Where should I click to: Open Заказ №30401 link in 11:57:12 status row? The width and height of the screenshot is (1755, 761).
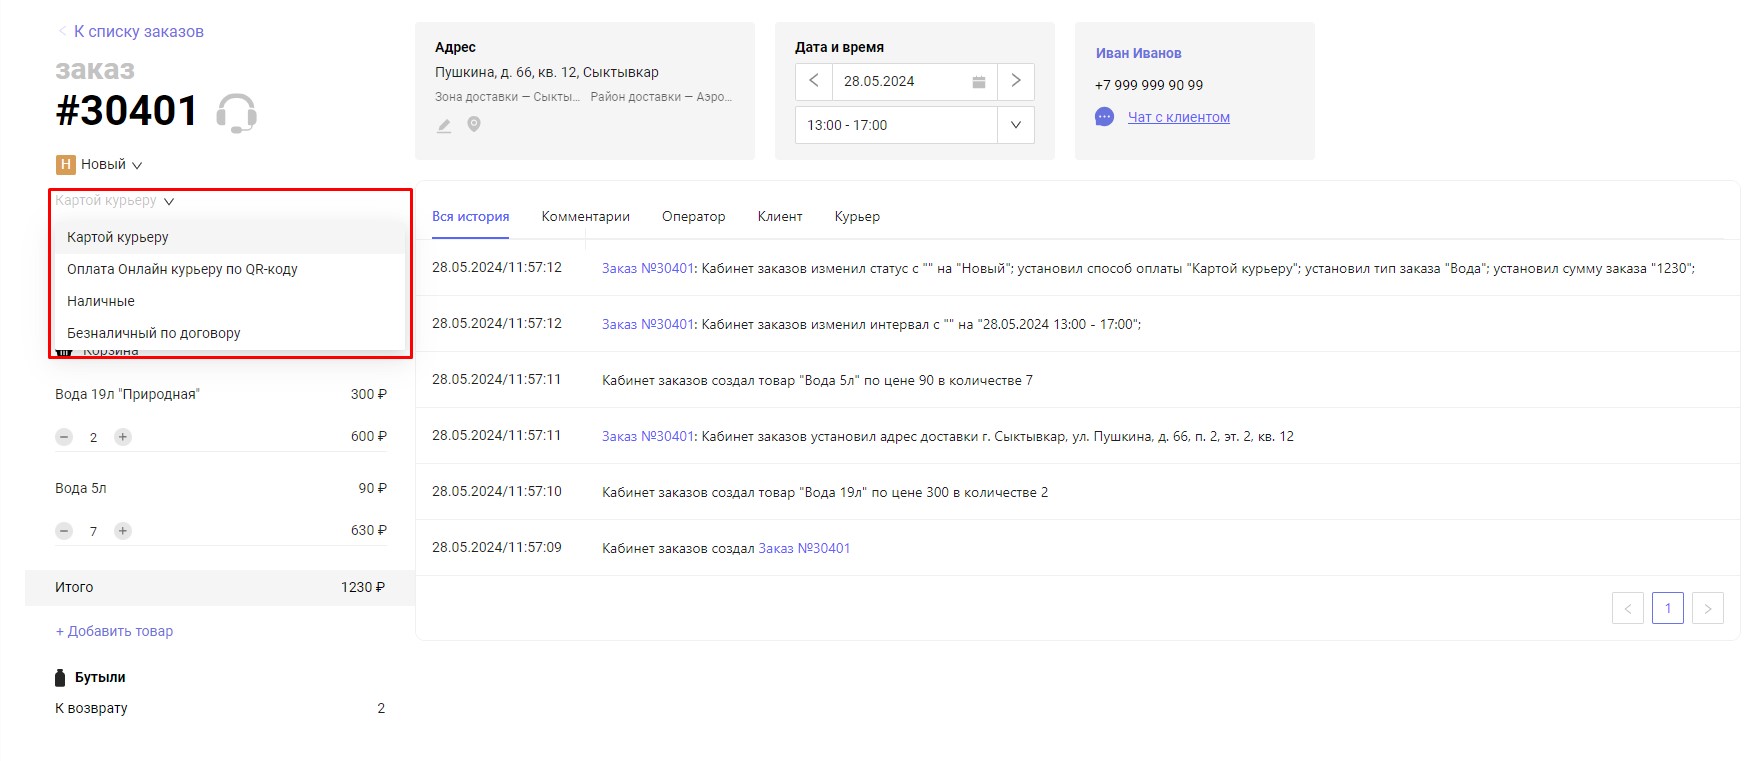tap(648, 268)
